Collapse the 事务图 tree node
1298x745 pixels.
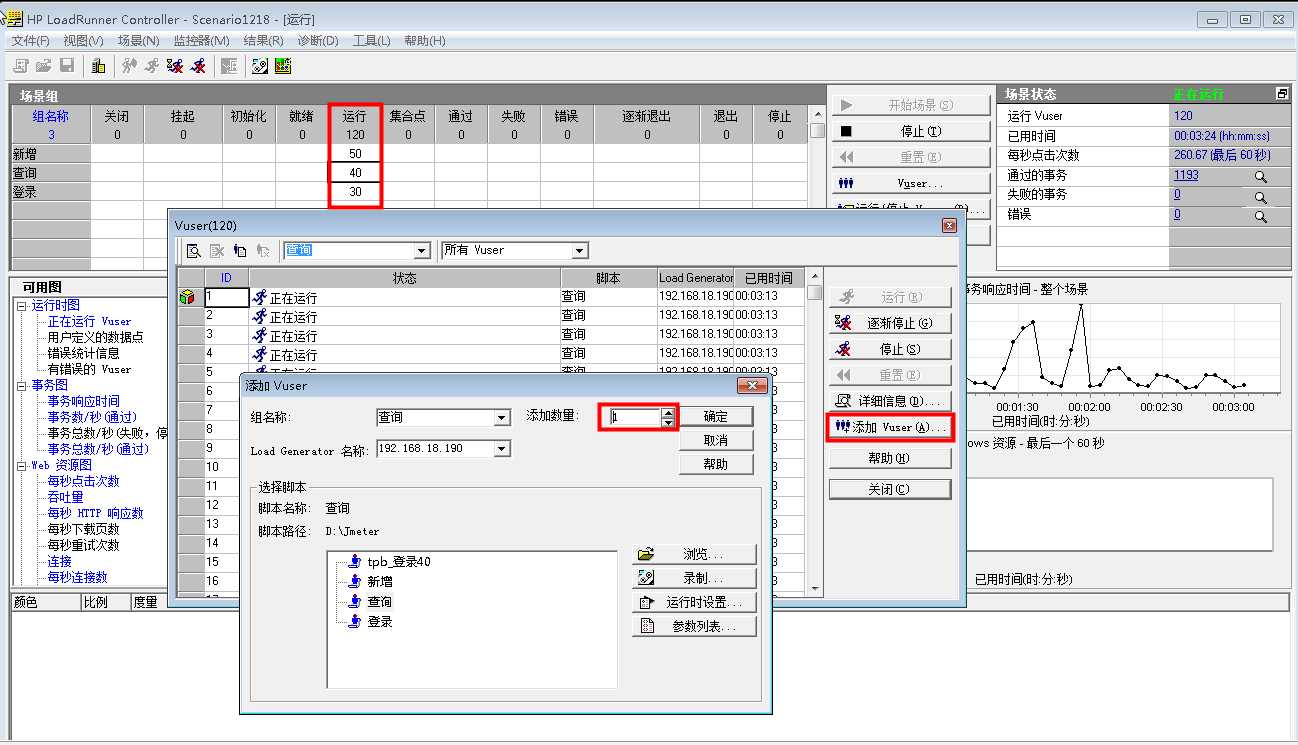coord(21,385)
